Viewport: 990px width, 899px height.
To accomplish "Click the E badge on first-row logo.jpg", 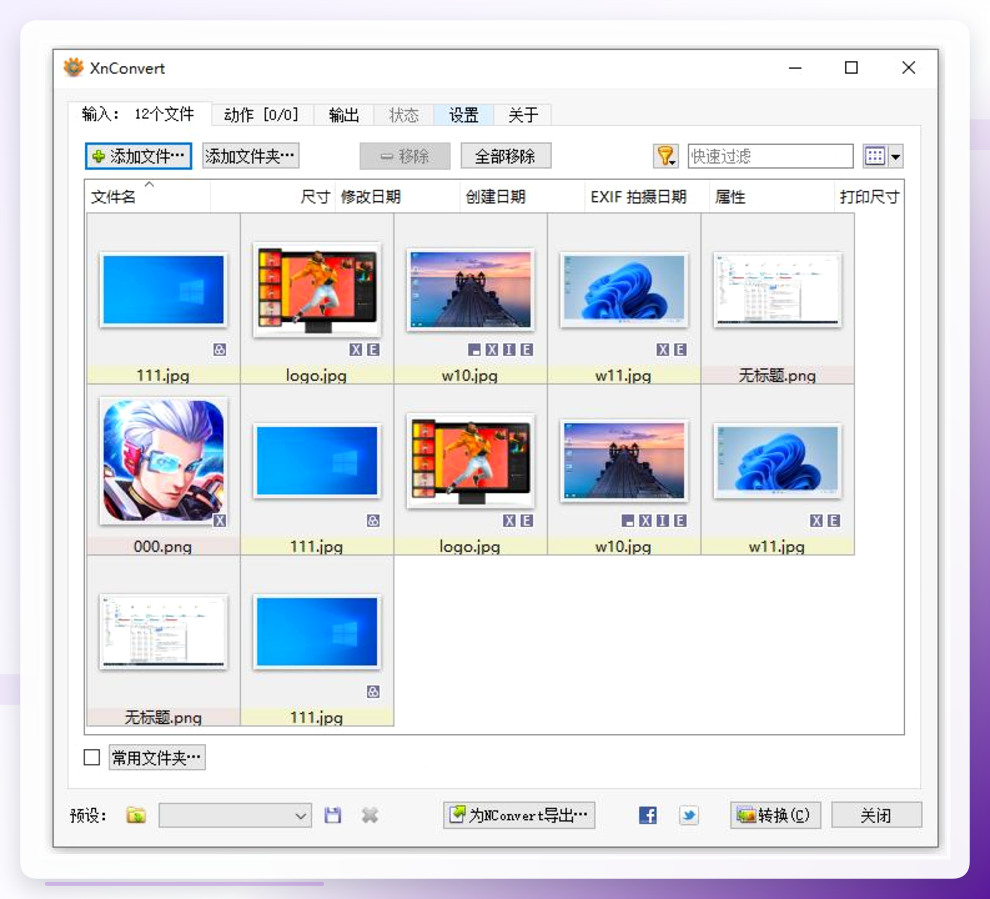I will click(373, 349).
